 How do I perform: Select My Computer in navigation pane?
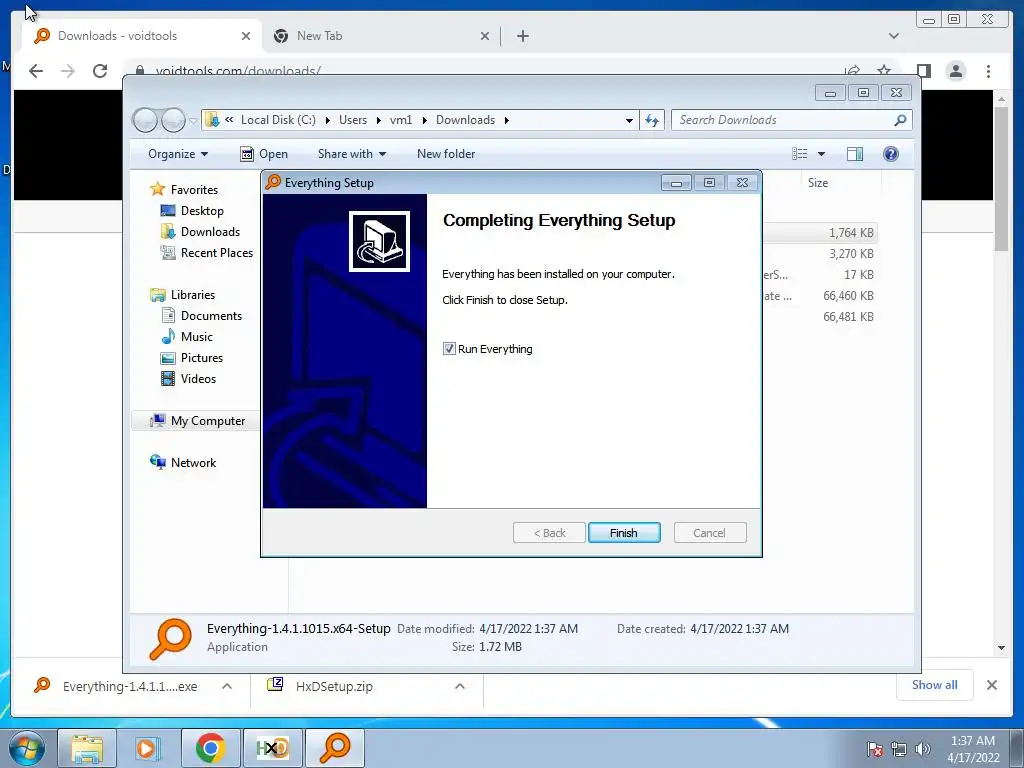[208, 421]
